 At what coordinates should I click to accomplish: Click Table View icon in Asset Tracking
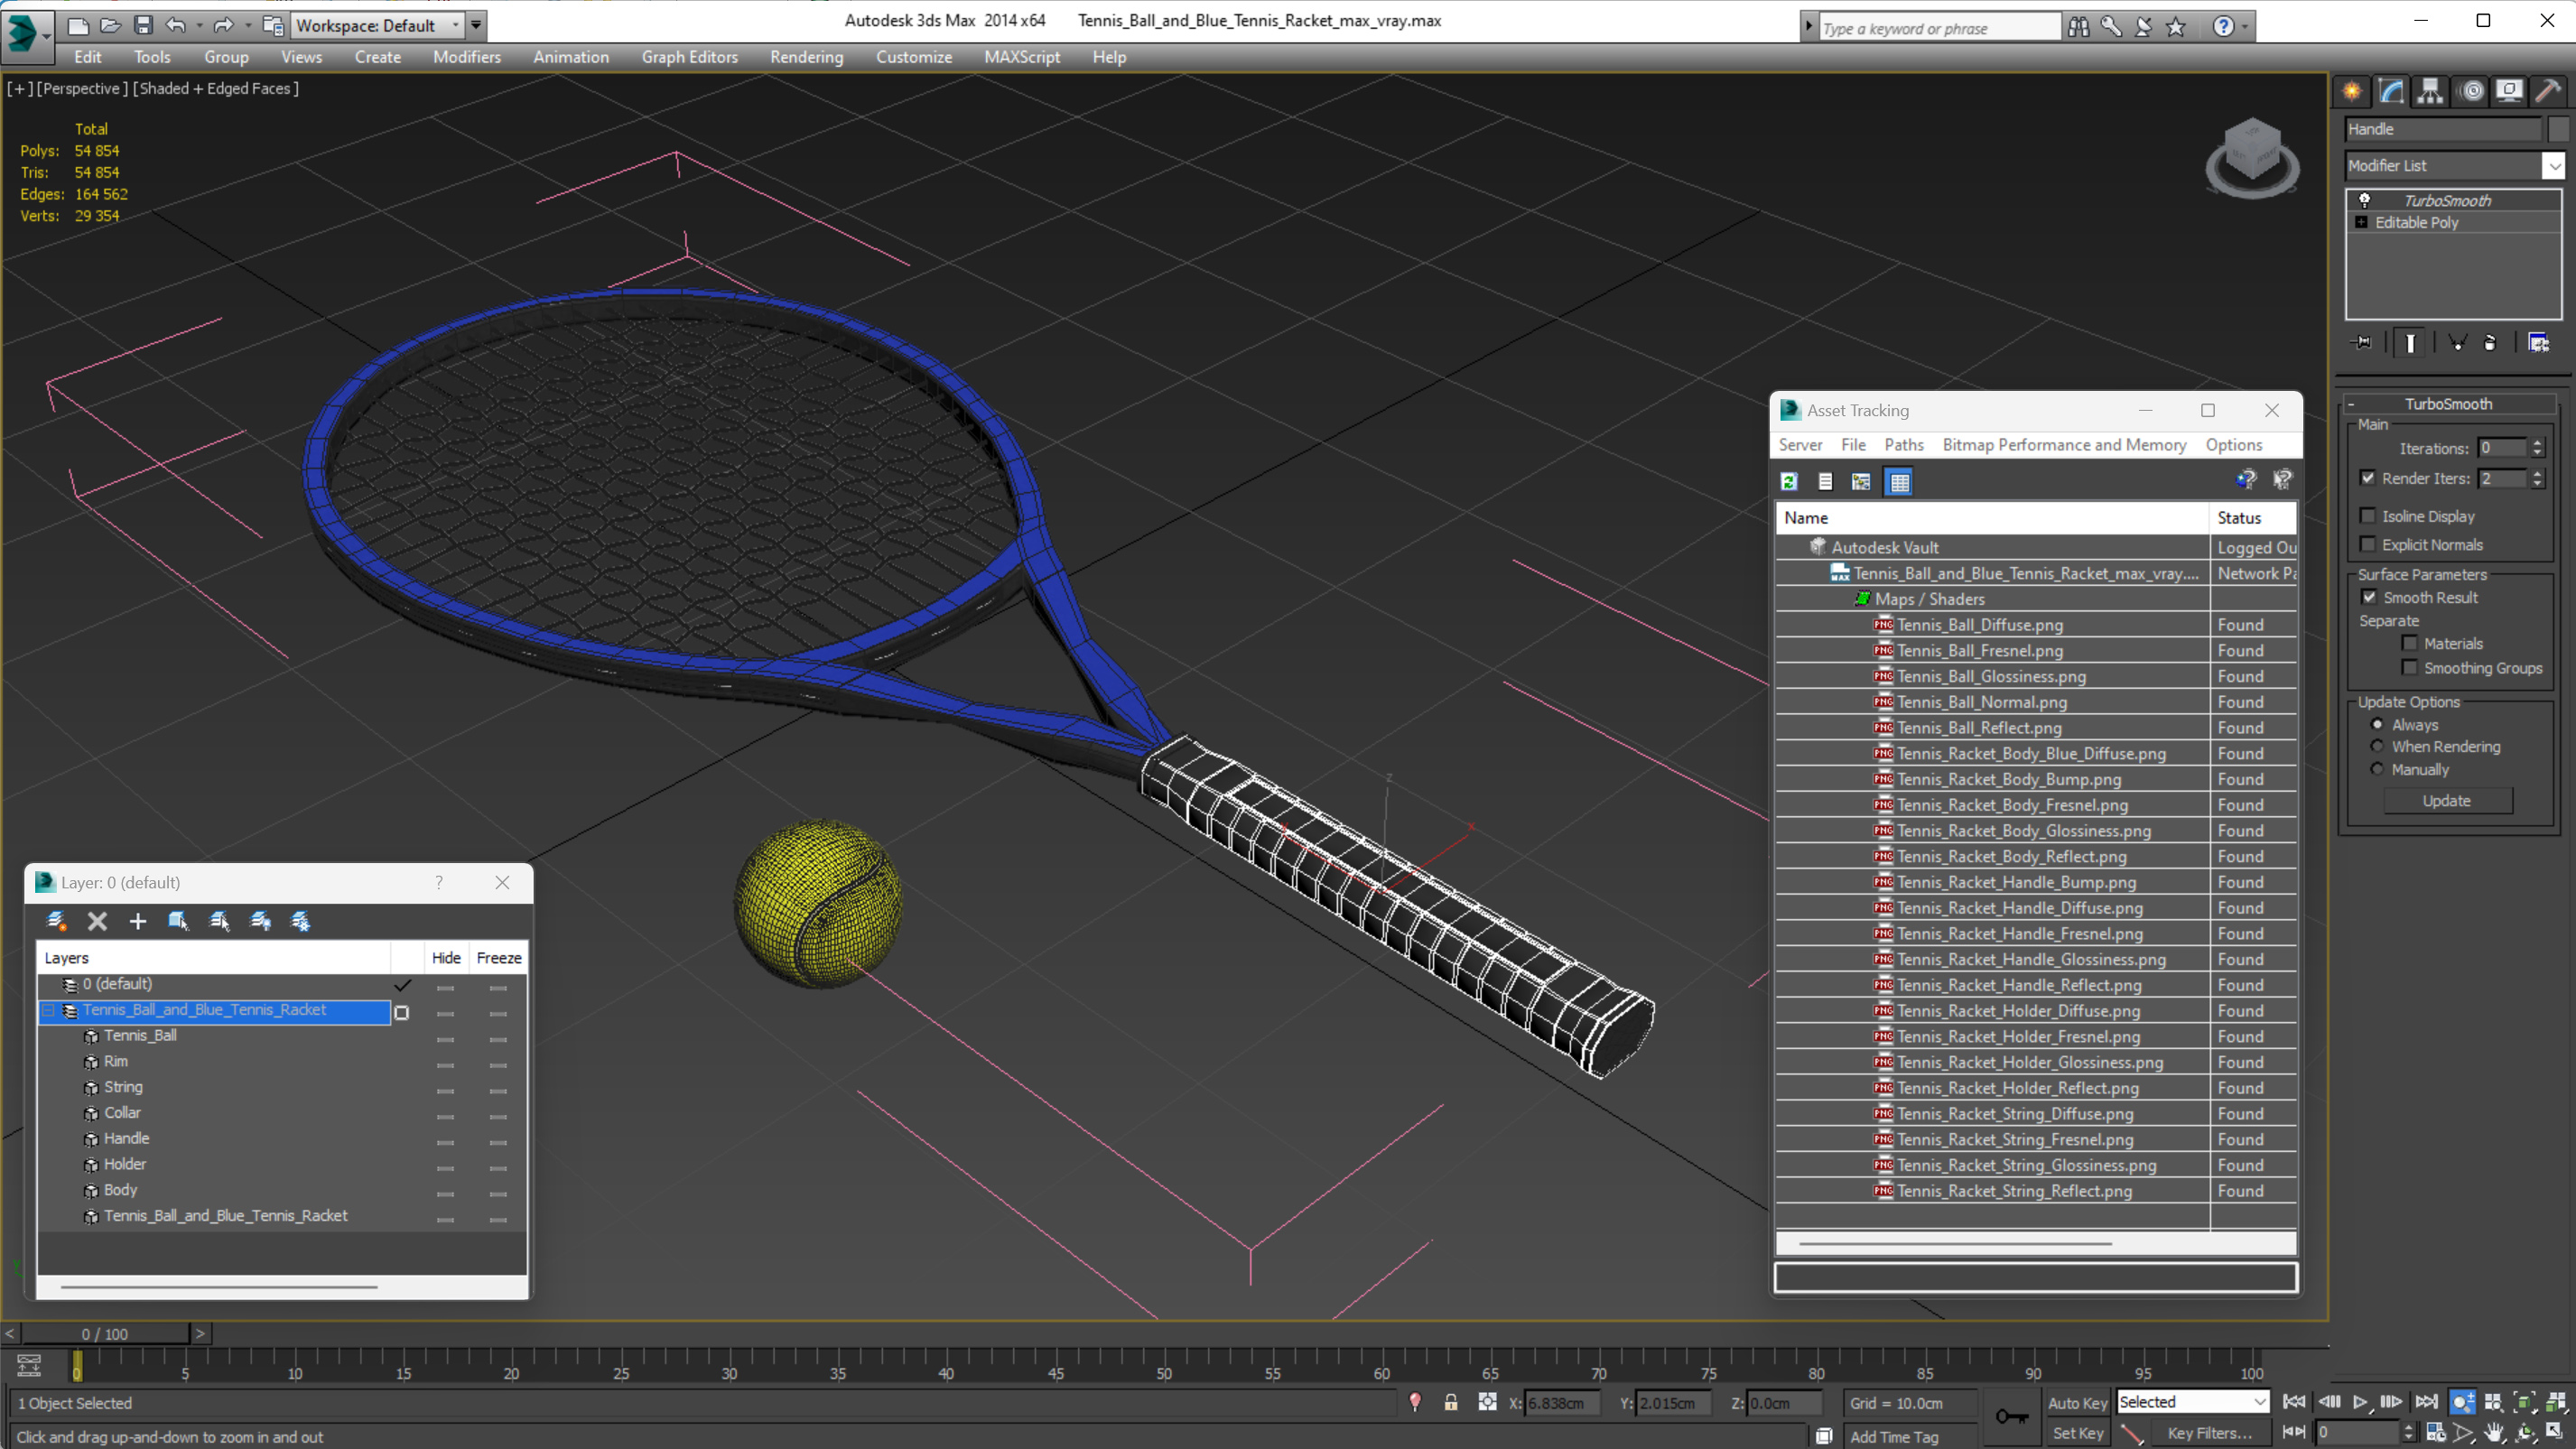(1899, 482)
